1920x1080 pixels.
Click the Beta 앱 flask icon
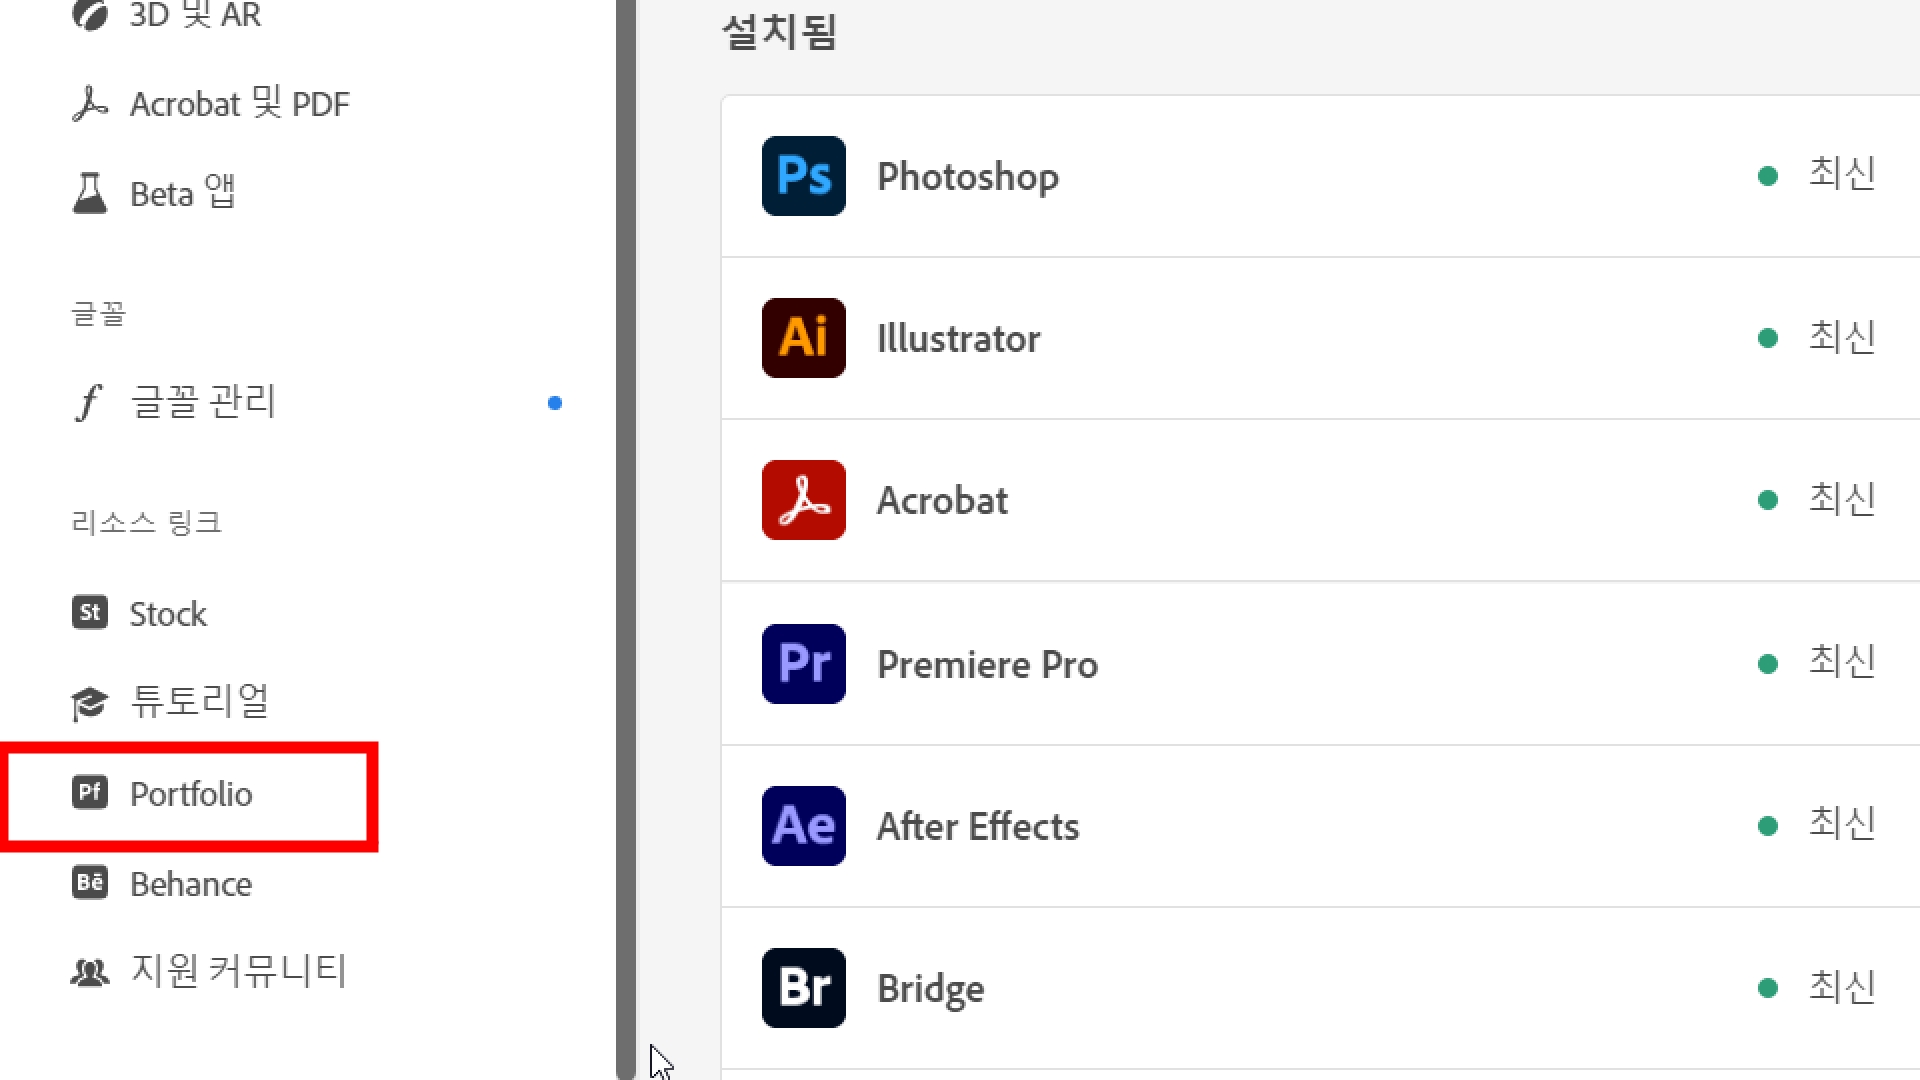pos(90,193)
